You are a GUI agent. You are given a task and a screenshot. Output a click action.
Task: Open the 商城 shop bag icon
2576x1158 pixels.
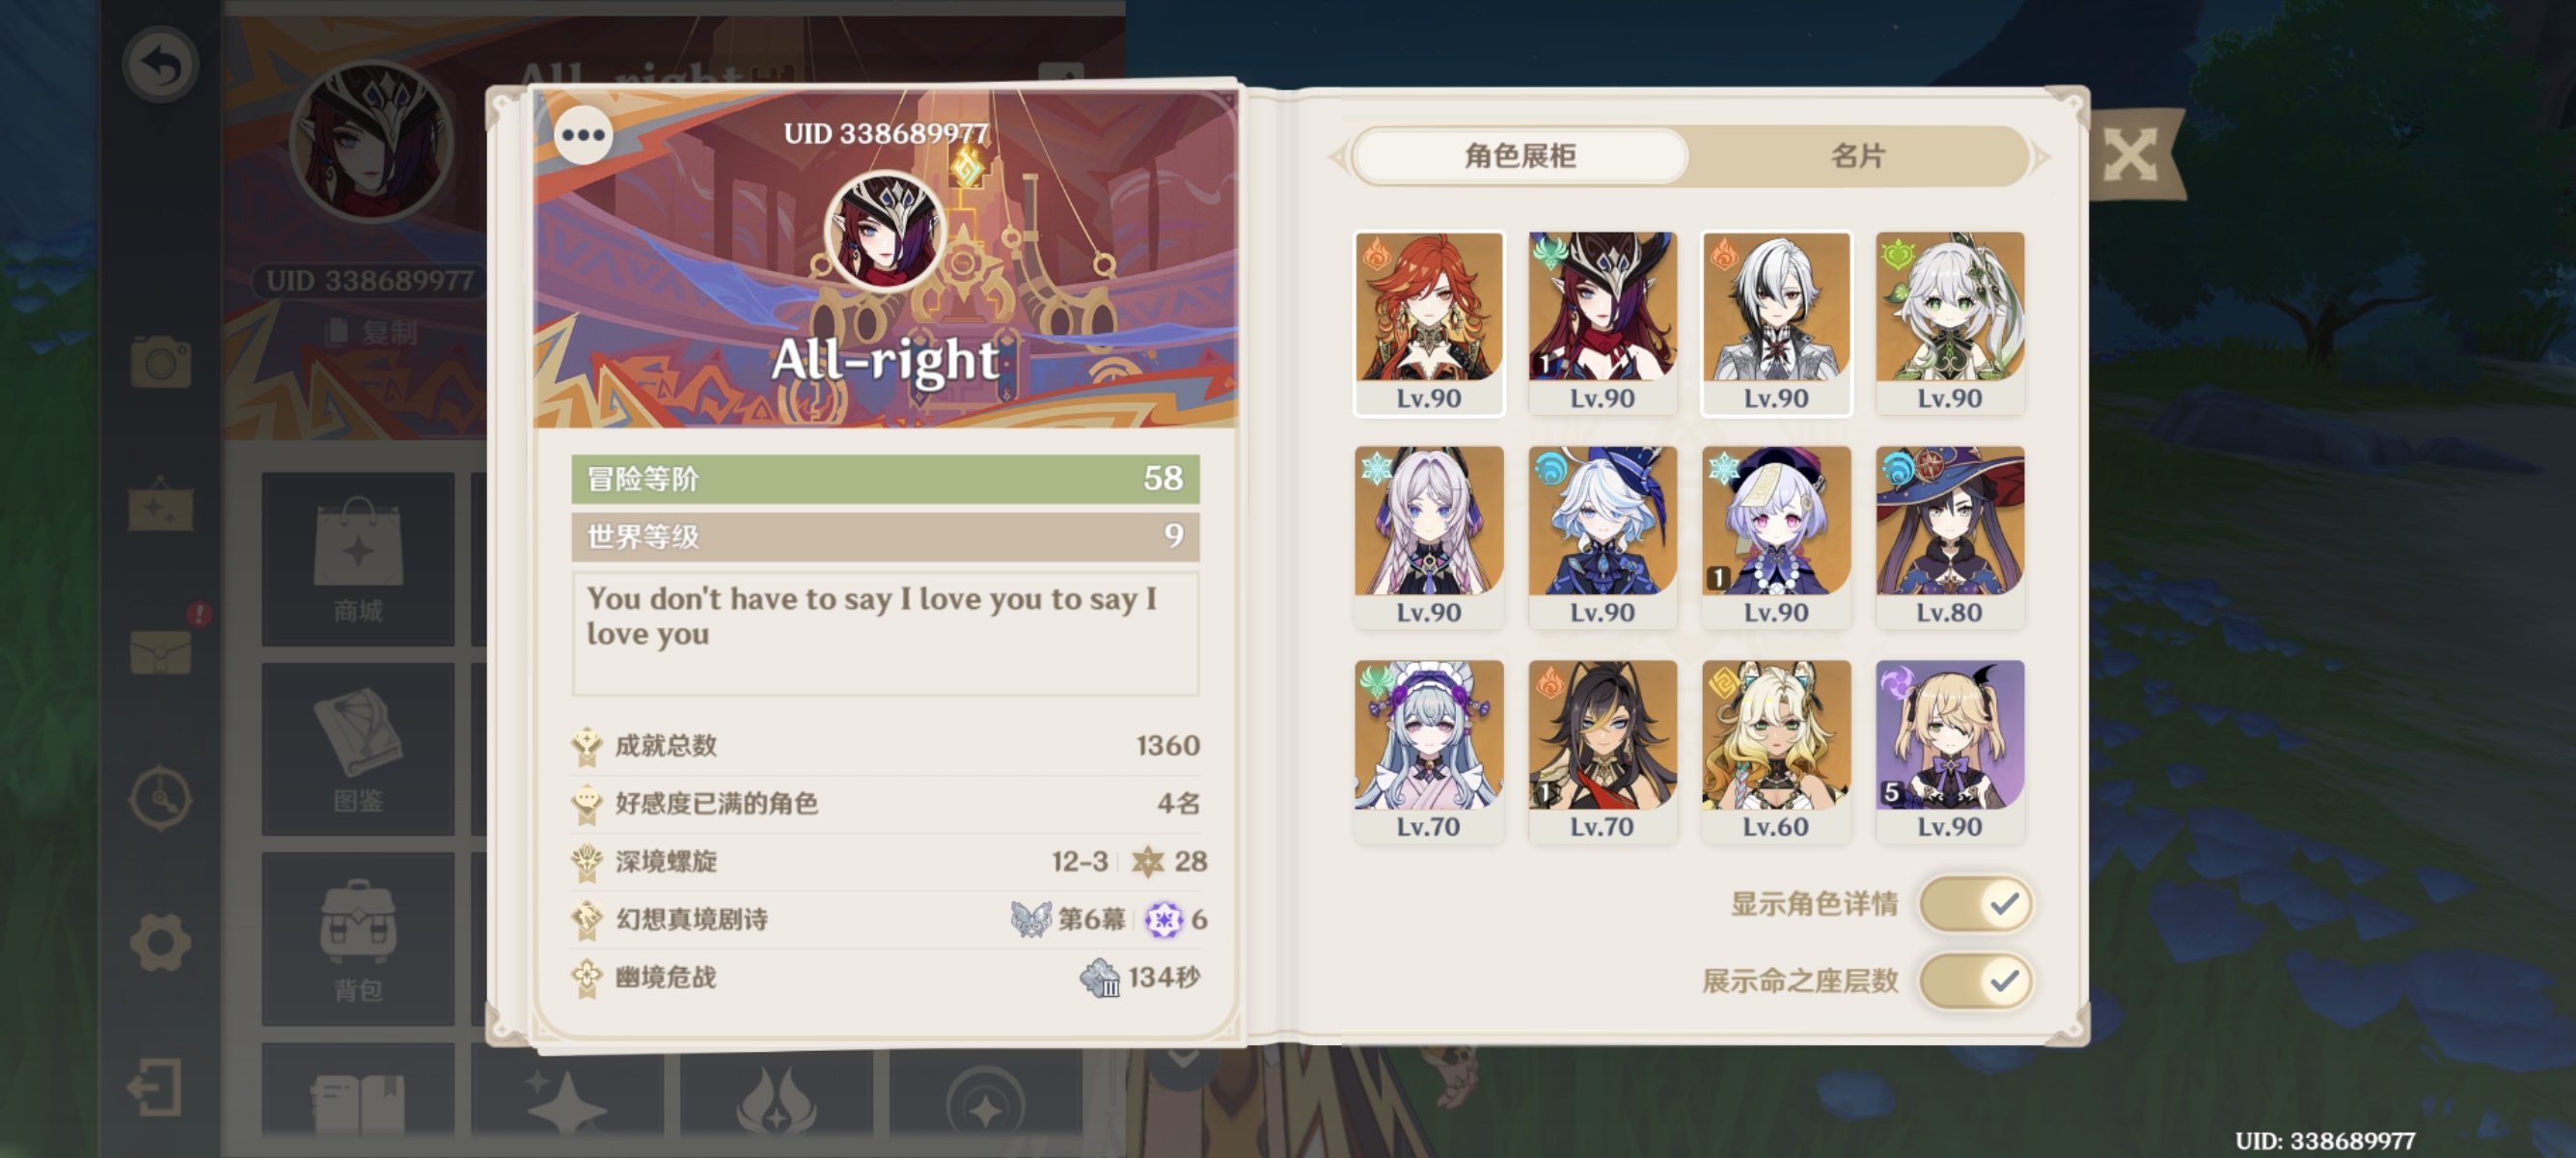[358, 560]
